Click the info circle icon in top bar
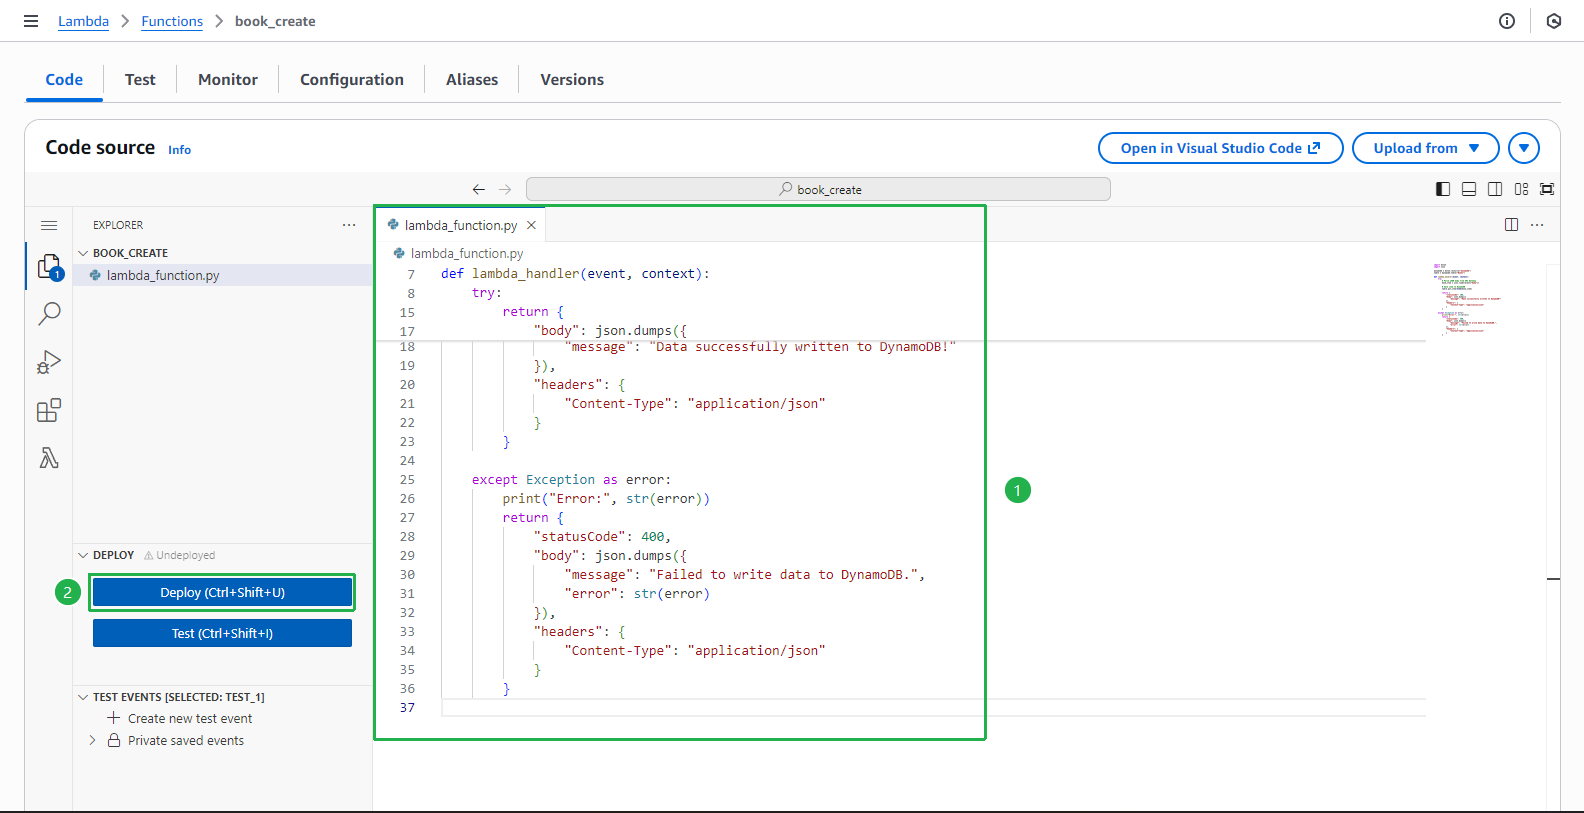The height and width of the screenshot is (813, 1584). 1507,21
